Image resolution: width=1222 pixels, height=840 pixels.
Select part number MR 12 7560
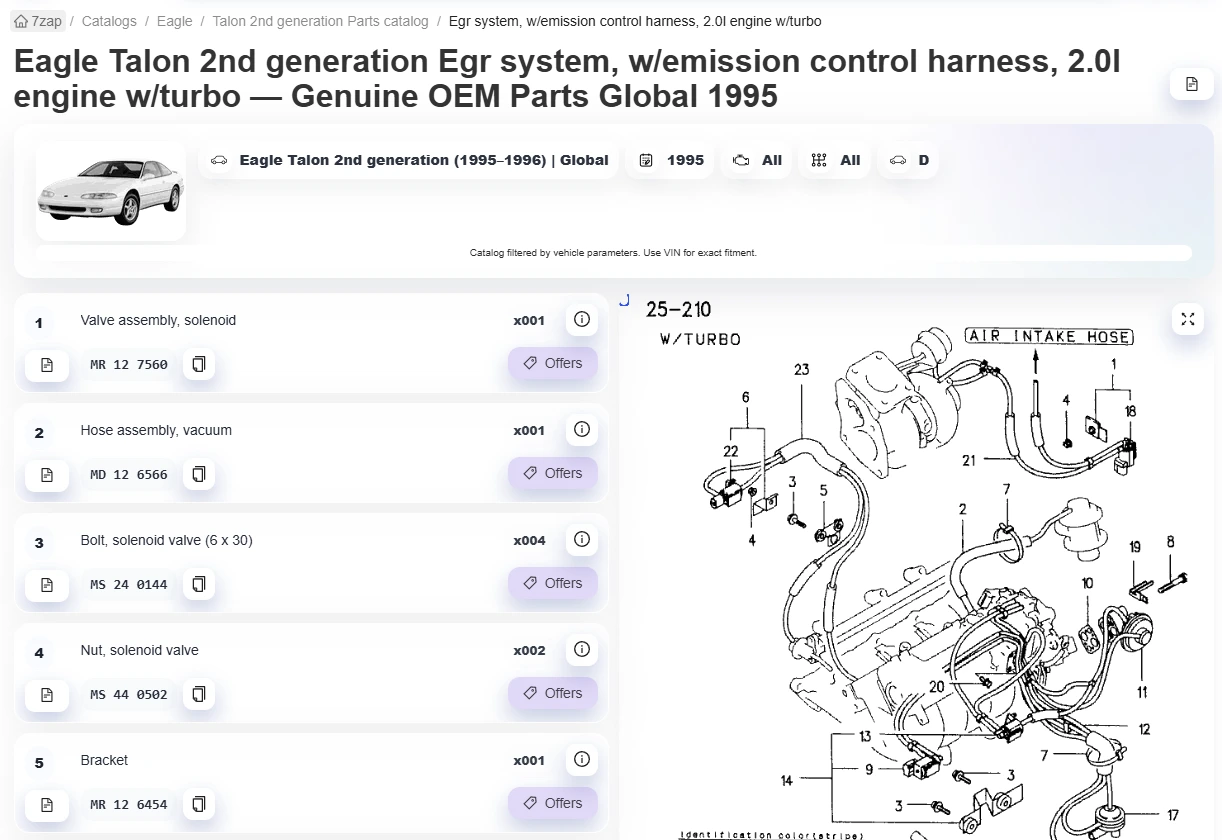pyautogui.click(x=129, y=365)
